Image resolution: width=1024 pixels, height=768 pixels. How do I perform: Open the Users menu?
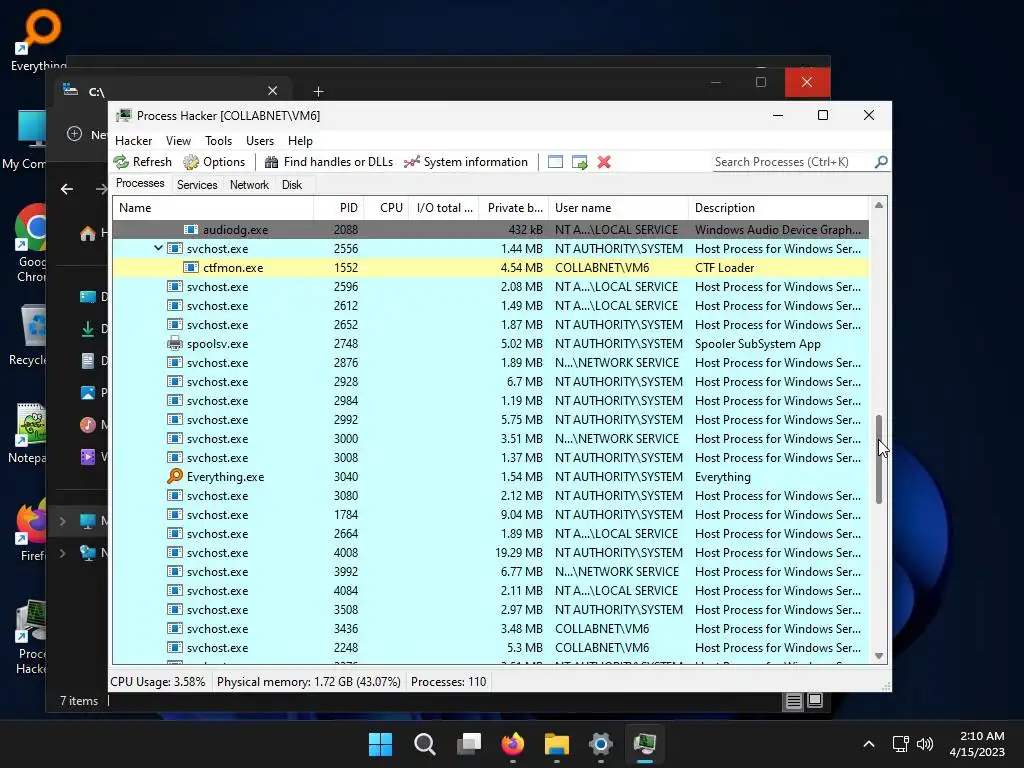point(260,141)
